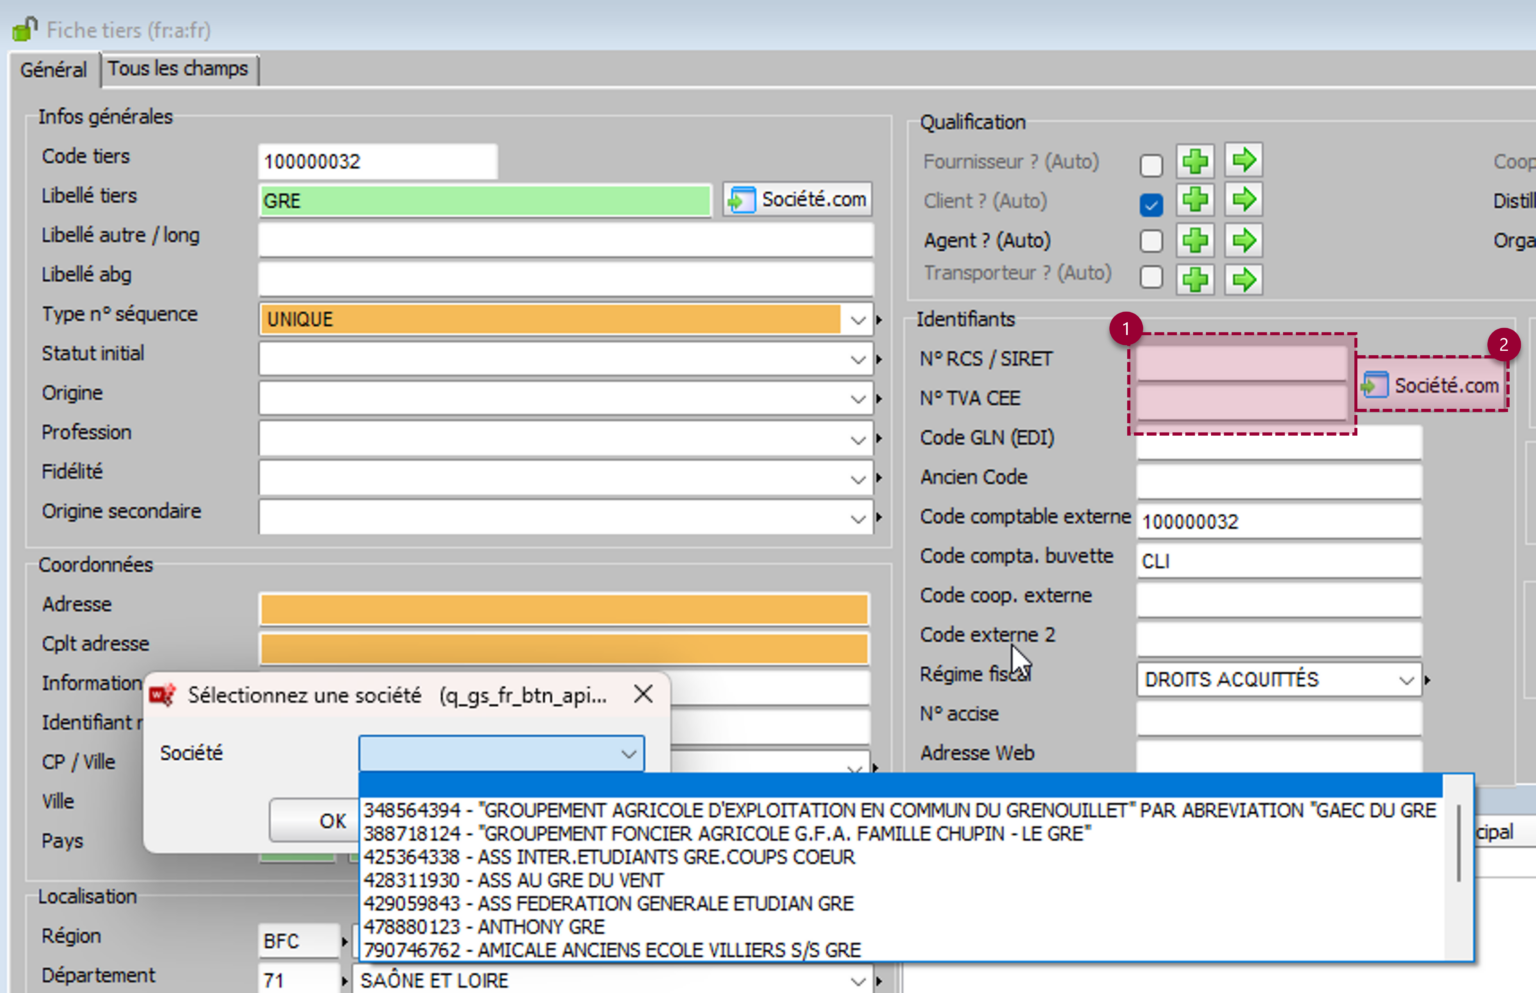1536x993 pixels.
Task: Open the Société combo box arrow
Action: pos(628,754)
